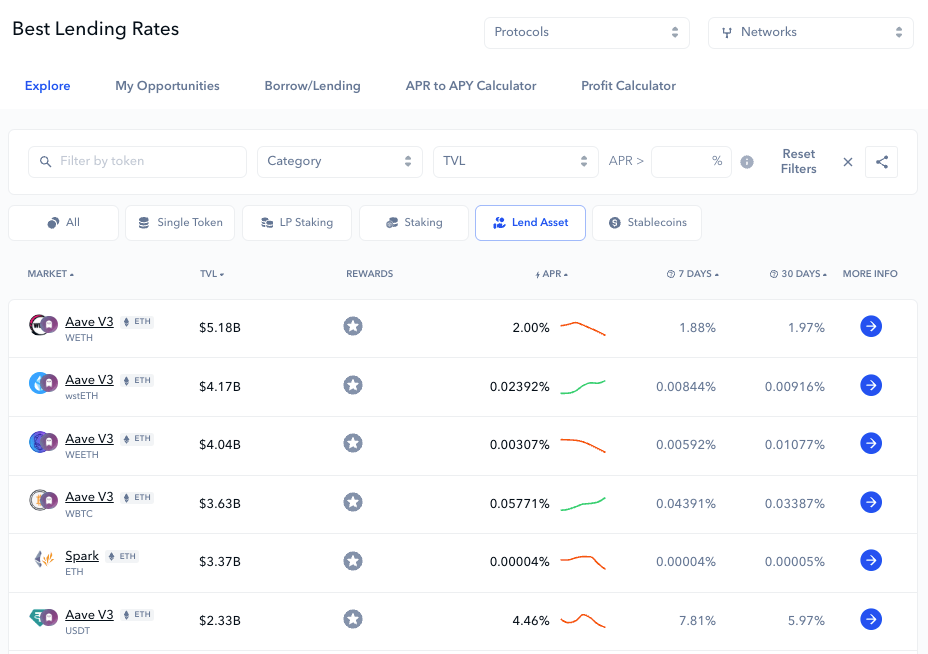Image resolution: width=928 pixels, height=654 pixels.
Task: Open the Networks dropdown
Action: (810, 33)
